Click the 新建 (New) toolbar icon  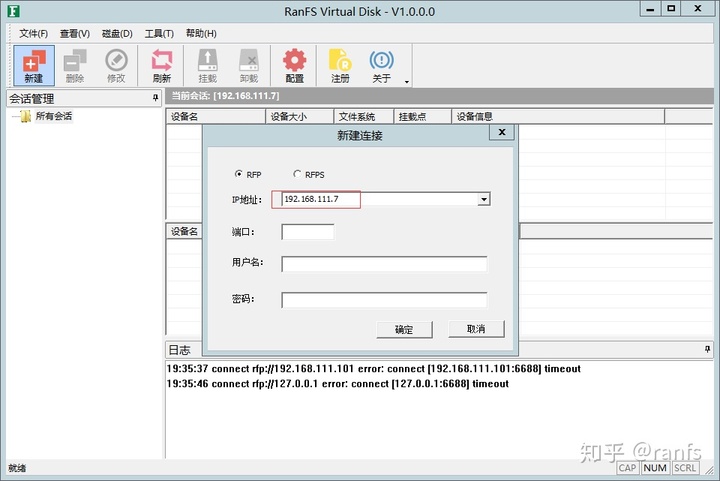click(34, 66)
